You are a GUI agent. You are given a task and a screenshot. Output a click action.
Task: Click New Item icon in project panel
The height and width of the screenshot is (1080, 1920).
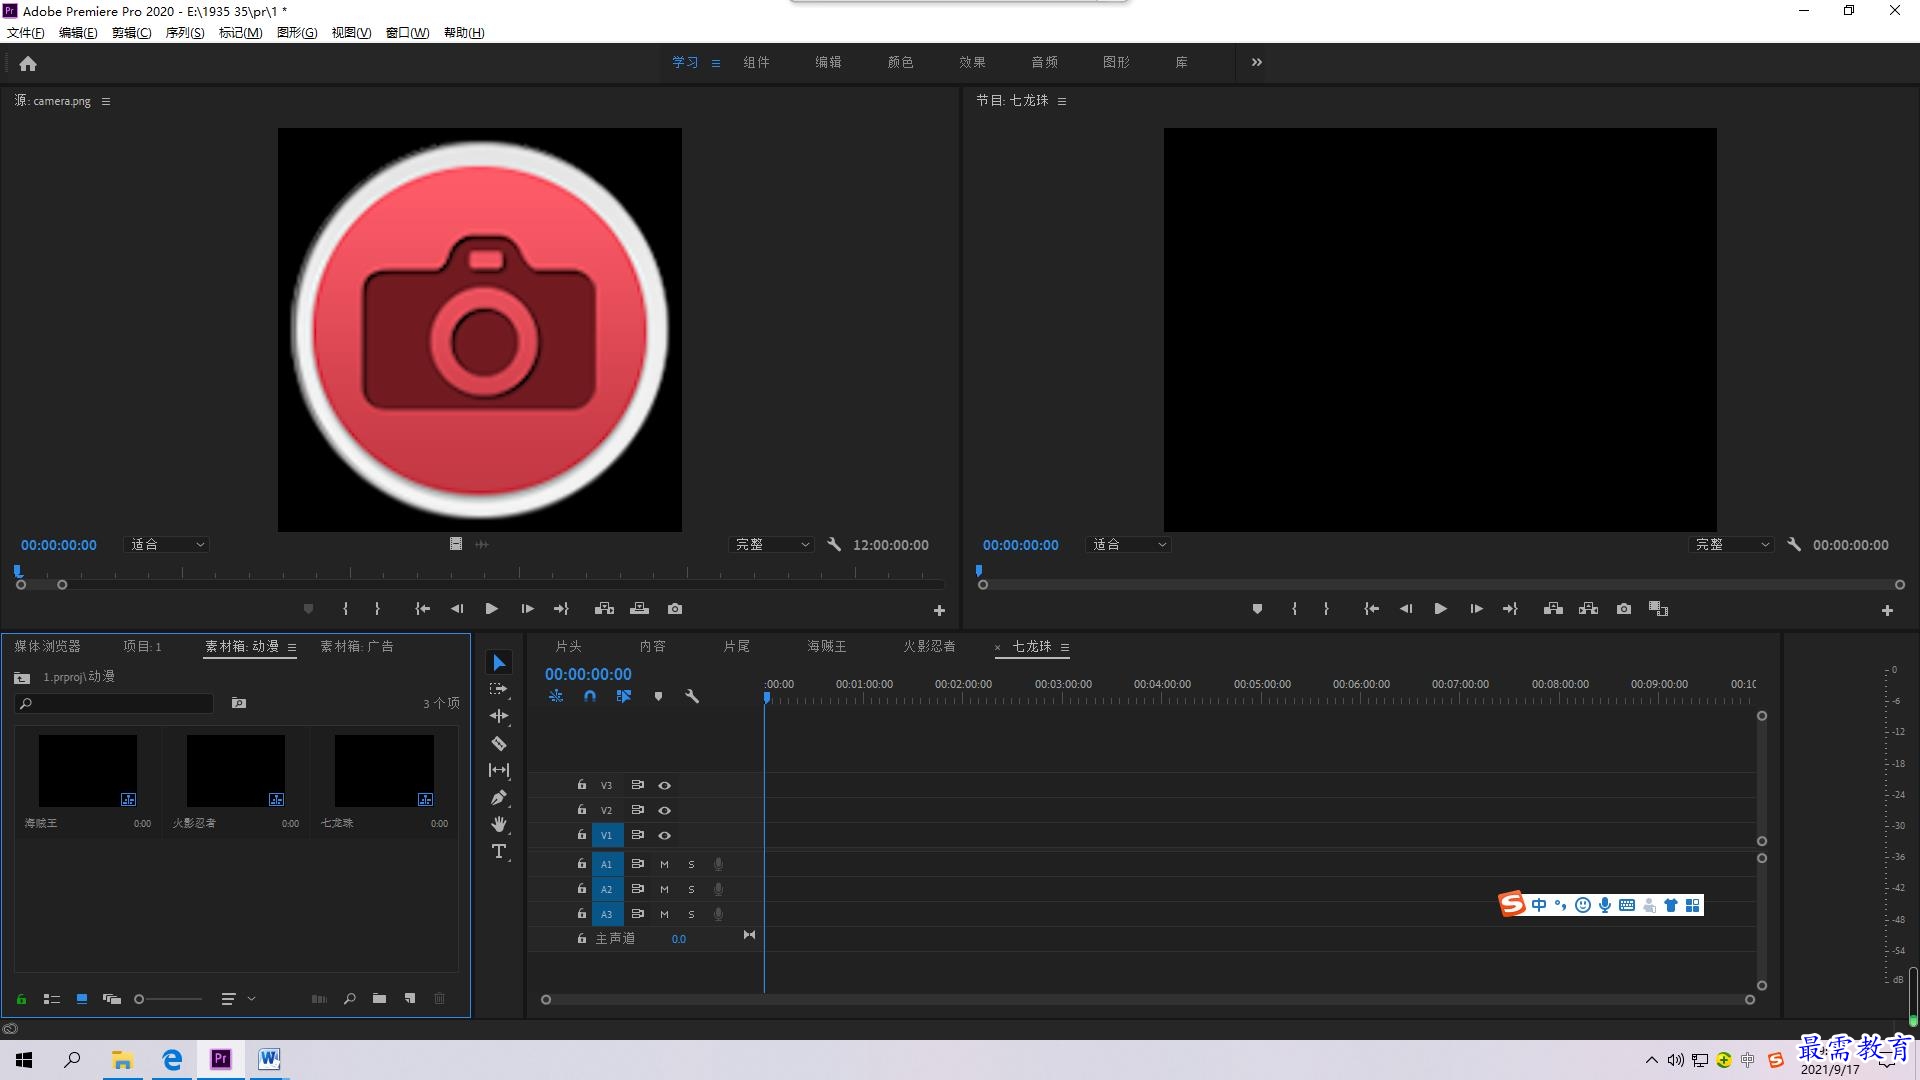tap(410, 998)
